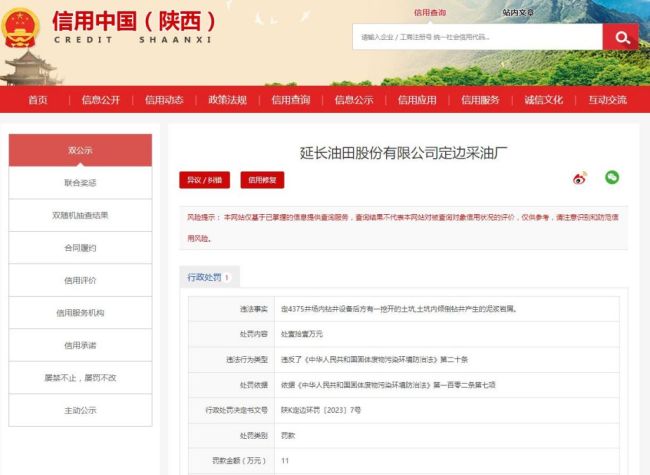The width and height of the screenshot is (650, 475).
Task: Open 信用服务 navigation item
Action: tap(480, 100)
